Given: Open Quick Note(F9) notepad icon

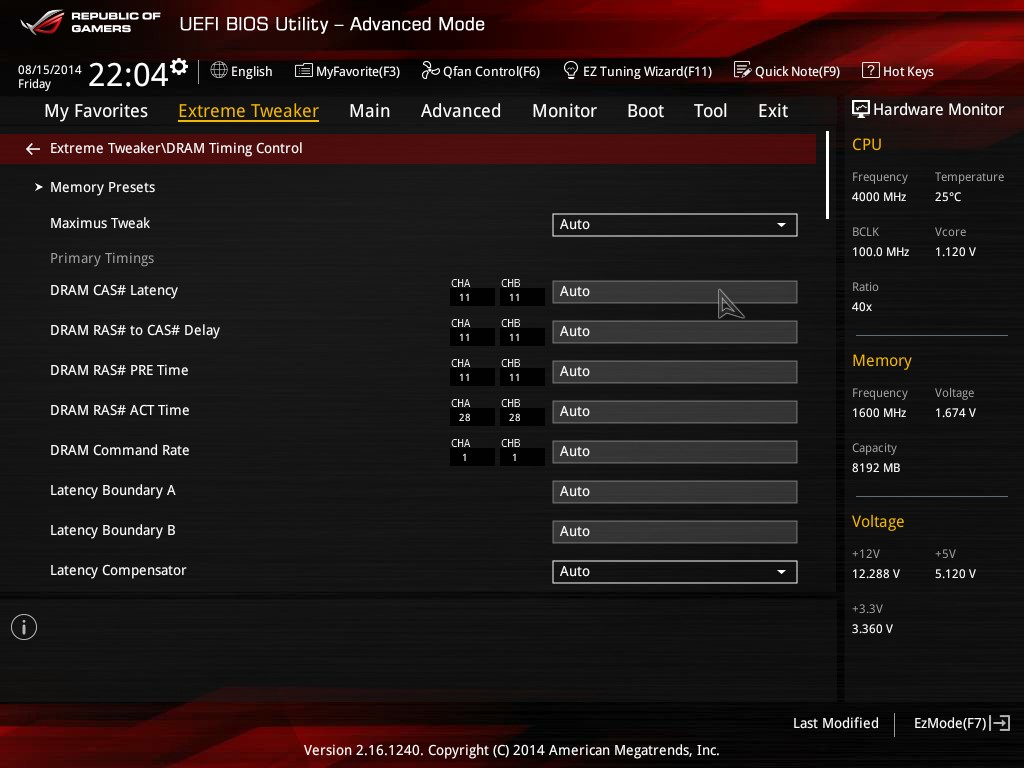Looking at the screenshot, I should pyautogui.click(x=743, y=70).
